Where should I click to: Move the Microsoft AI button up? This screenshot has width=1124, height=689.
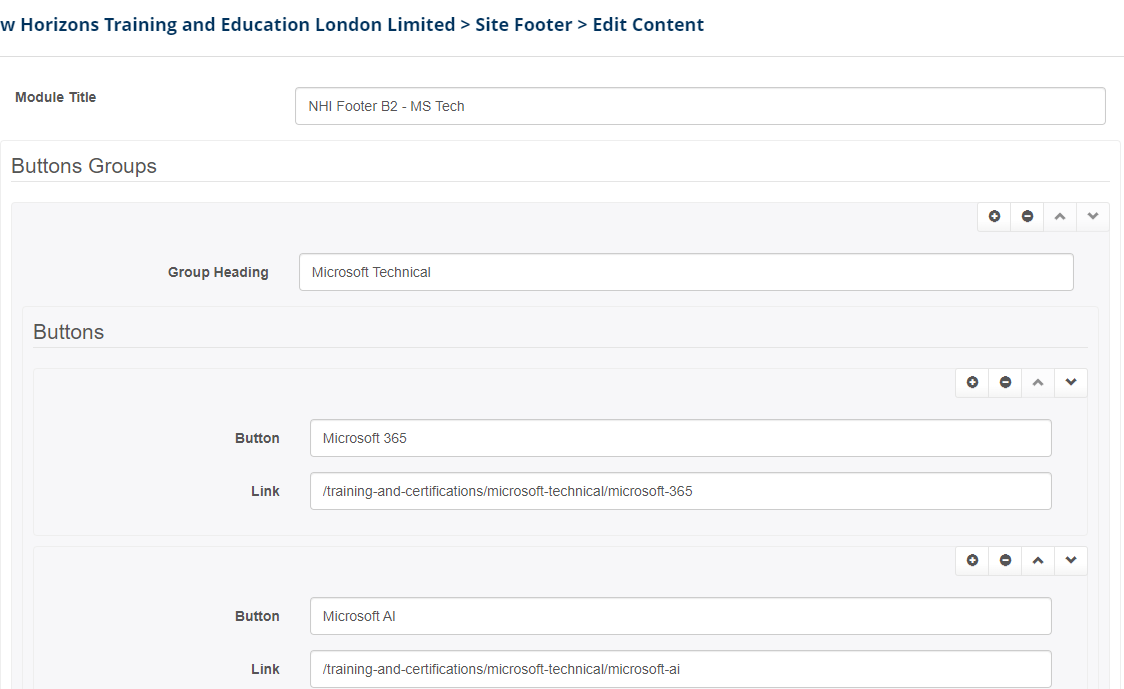1038,560
